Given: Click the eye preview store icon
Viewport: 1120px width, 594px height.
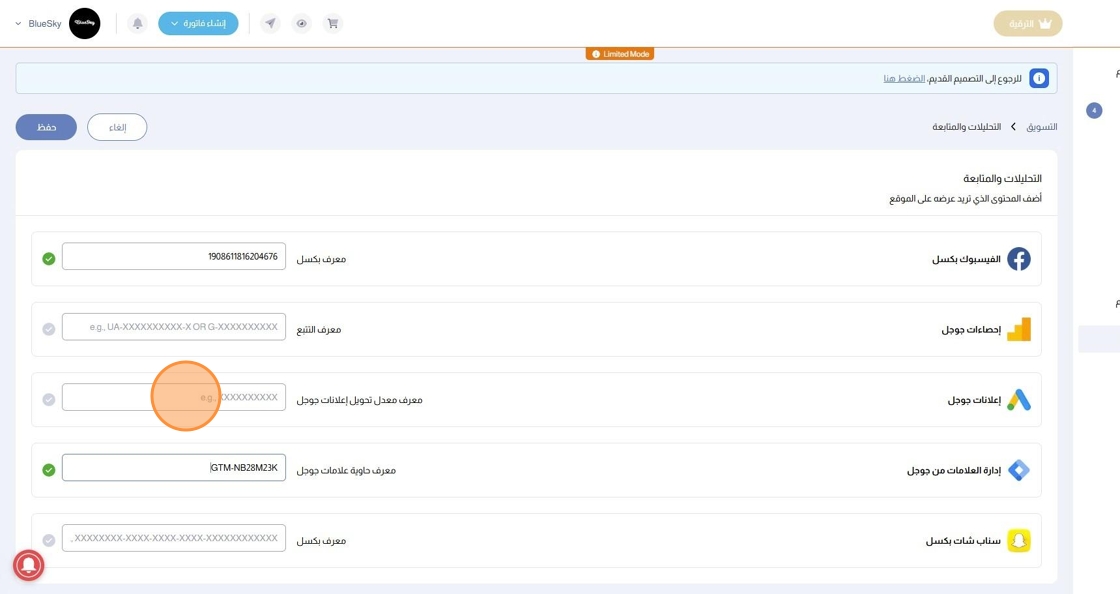Looking at the screenshot, I should tap(301, 24).
